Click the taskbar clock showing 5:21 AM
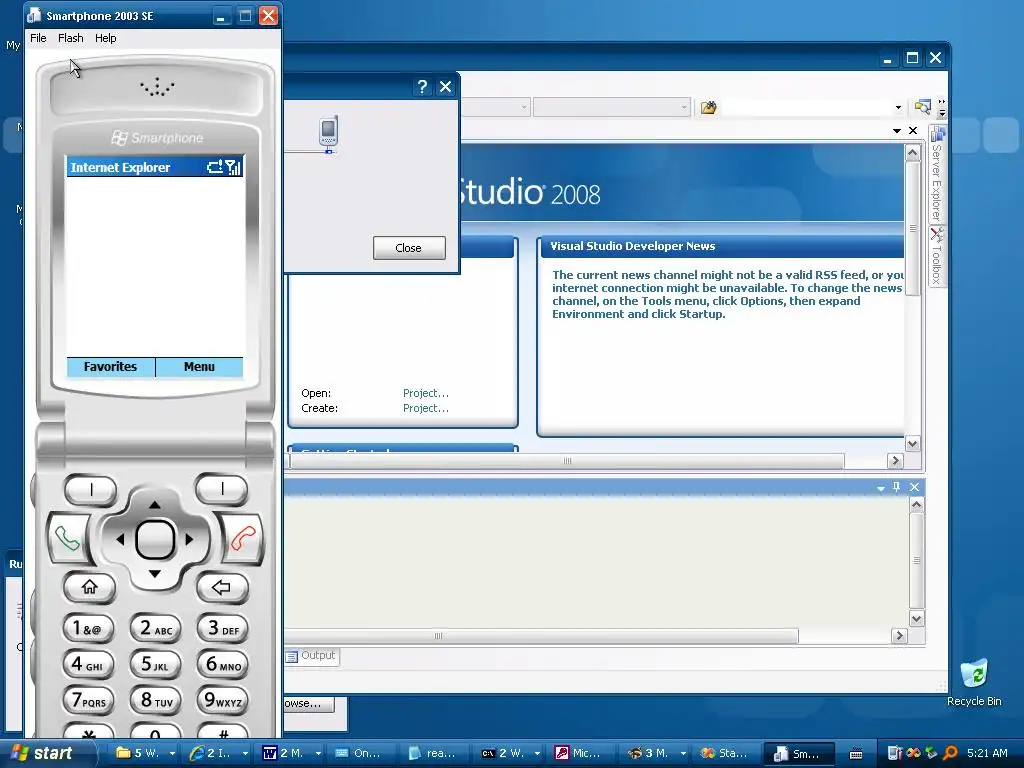This screenshot has width=1024, height=768. (987, 753)
